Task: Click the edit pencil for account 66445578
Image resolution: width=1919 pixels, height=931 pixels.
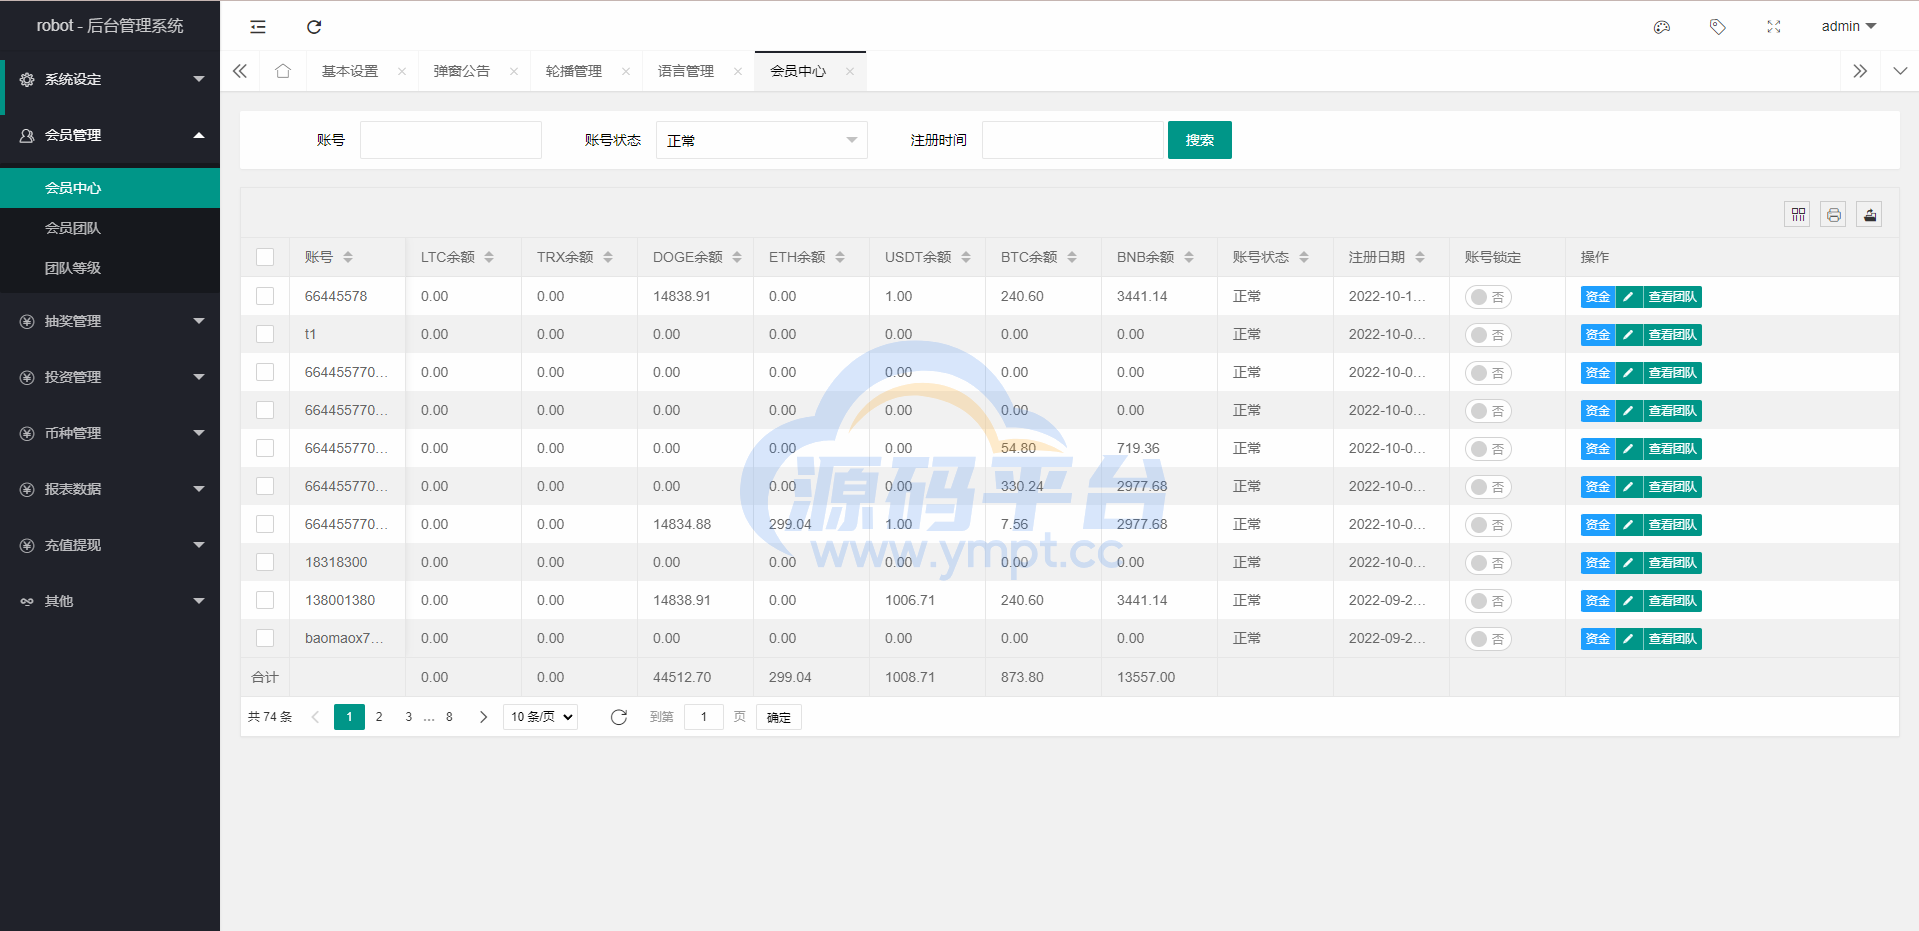Action: click(1629, 297)
